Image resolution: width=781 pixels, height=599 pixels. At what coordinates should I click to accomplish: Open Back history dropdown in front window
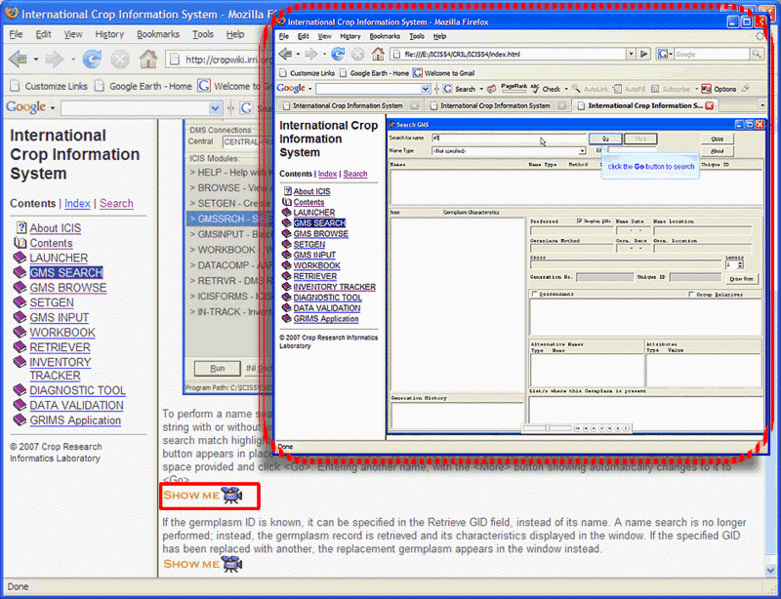[x=298, y=54]
